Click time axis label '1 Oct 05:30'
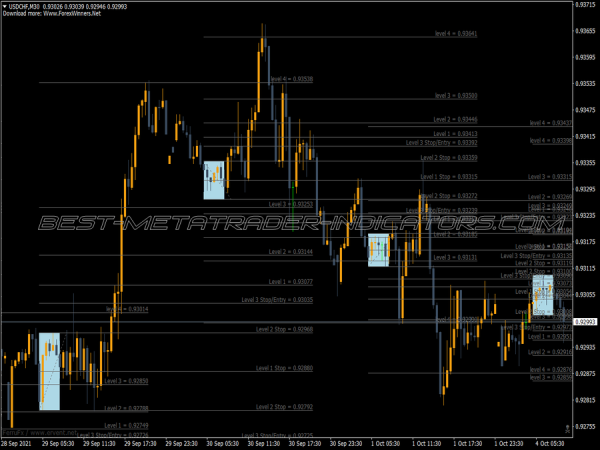The height and width of the screenshot is (450, 600). point(385,444)
